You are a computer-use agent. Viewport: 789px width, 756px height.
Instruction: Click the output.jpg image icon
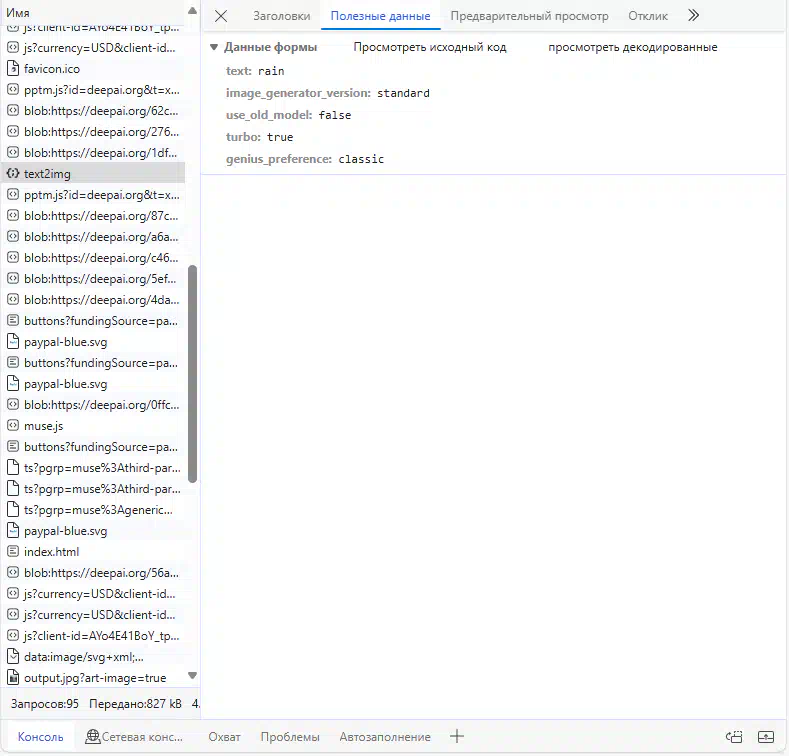(13, 678)
